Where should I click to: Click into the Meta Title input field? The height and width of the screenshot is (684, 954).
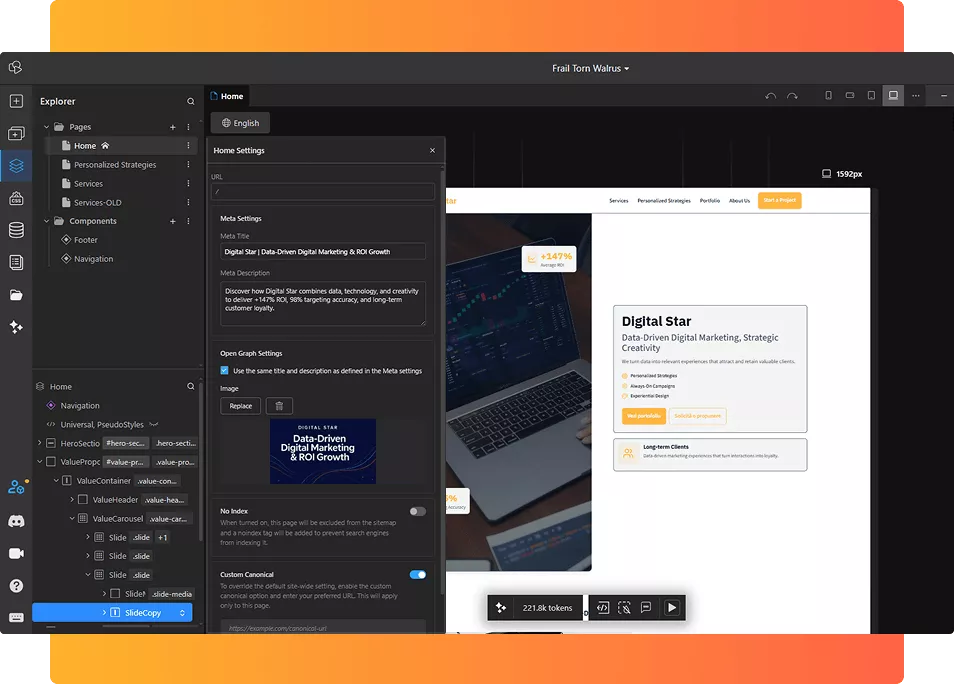point(322,252)
